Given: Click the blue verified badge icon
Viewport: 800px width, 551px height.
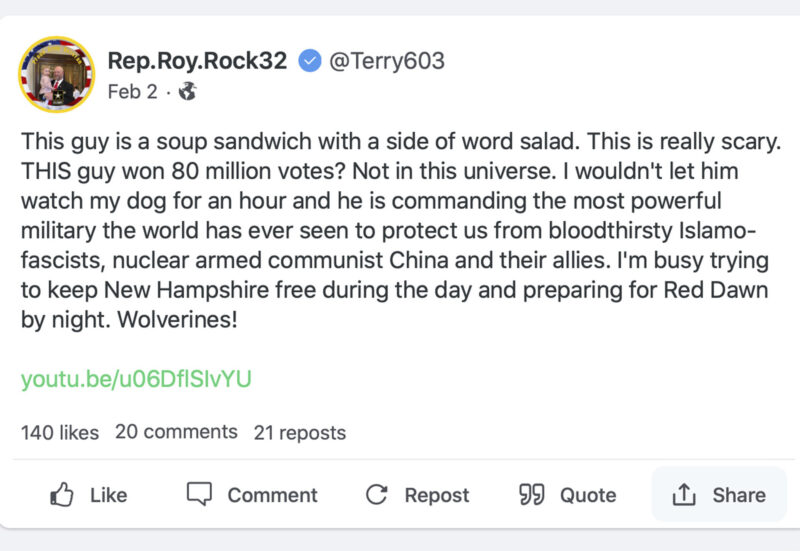Looking at the screenshot, I should [x=309, y=61].
